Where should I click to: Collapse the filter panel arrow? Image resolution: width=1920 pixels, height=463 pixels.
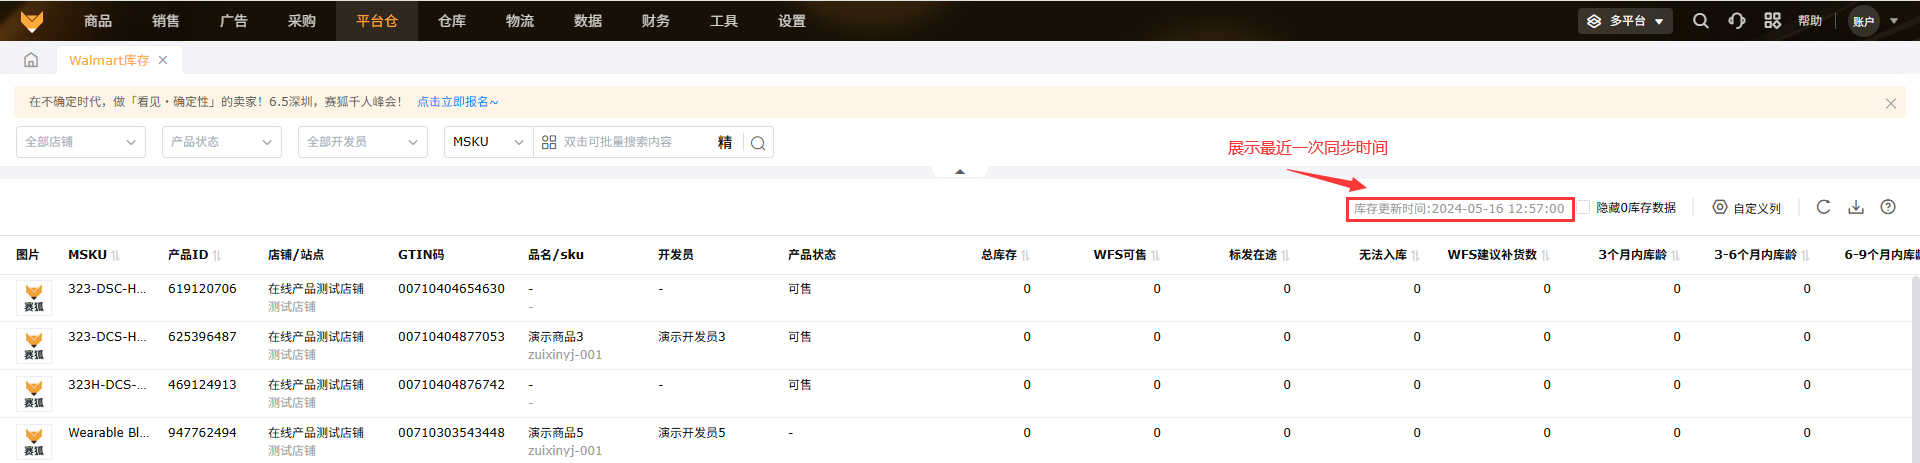(960, 172)
